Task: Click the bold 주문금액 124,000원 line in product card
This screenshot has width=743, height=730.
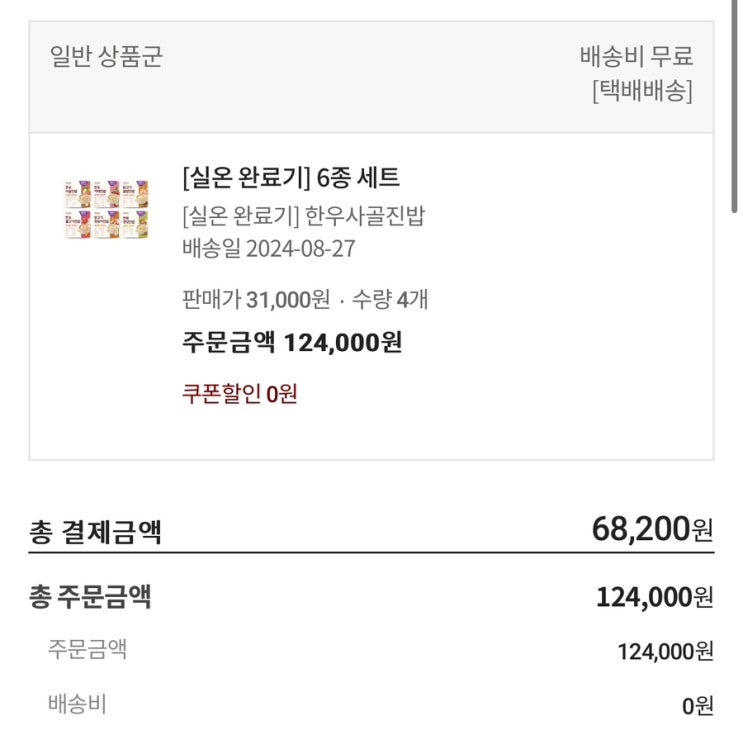Action: [292, 343]
